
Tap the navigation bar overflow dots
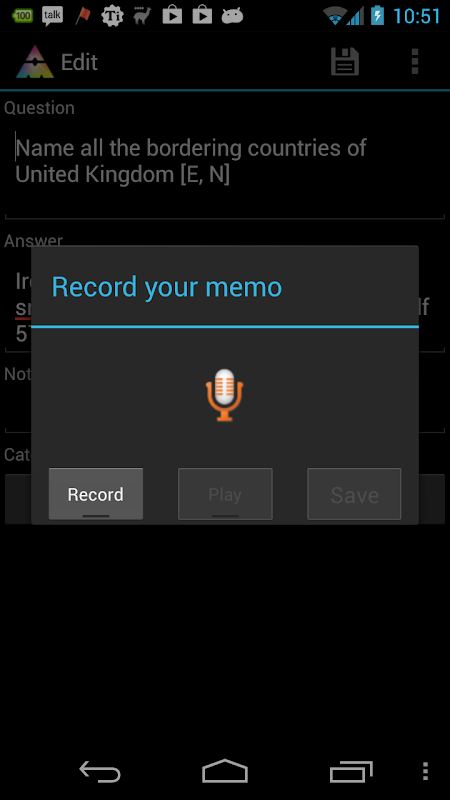tap(426, 771)
